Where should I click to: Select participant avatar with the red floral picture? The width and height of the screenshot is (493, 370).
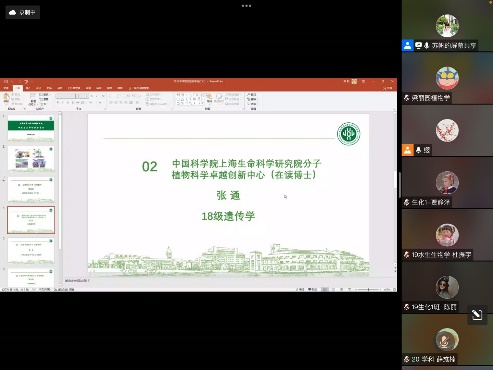447,130
